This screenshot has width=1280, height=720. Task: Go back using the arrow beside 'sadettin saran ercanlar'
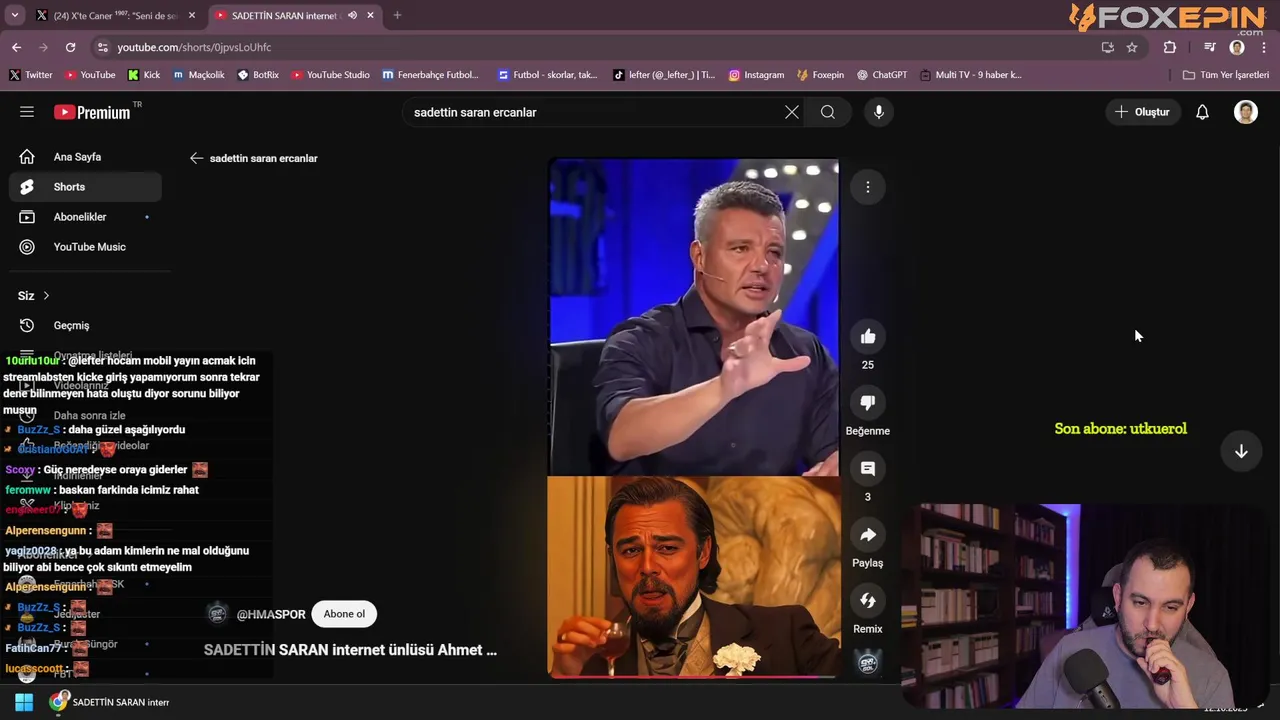196,158
